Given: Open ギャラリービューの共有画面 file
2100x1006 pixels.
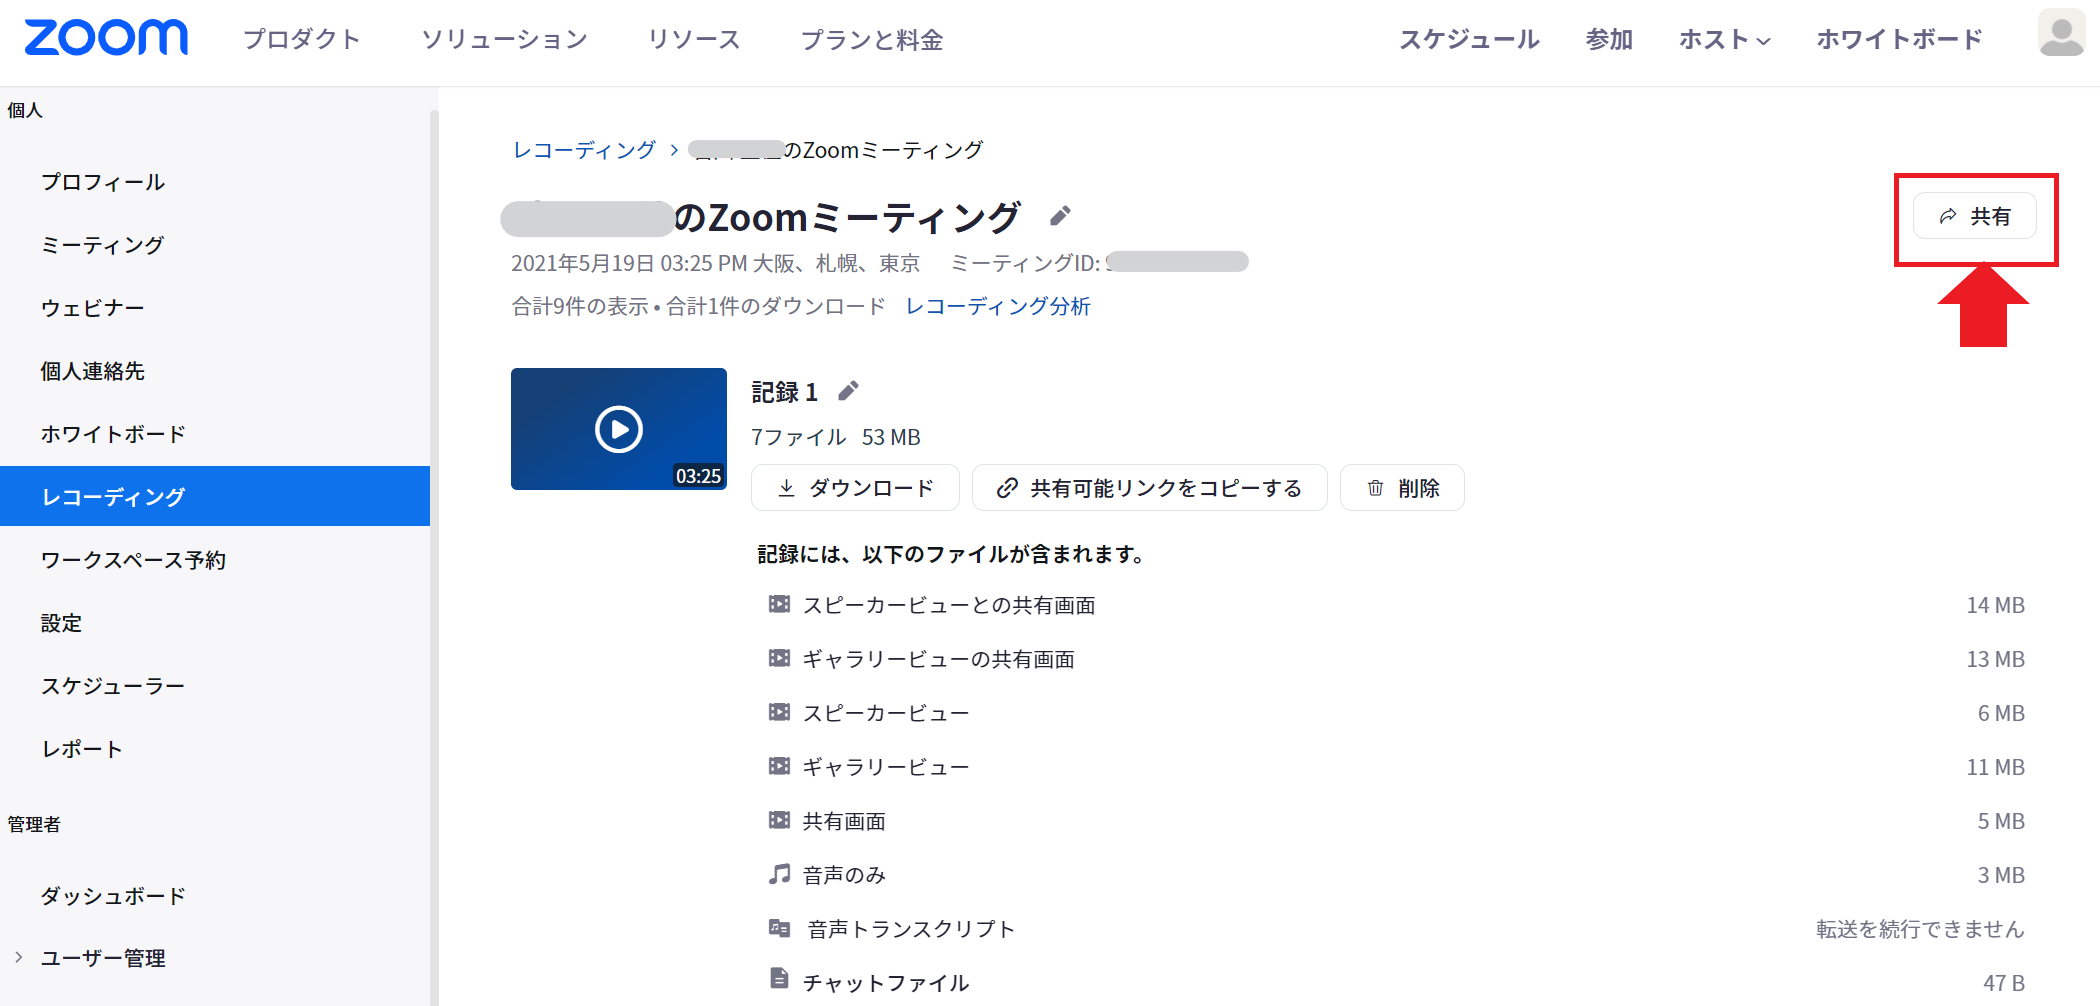Looking at the screenshot, I should [x=939, y=659].
